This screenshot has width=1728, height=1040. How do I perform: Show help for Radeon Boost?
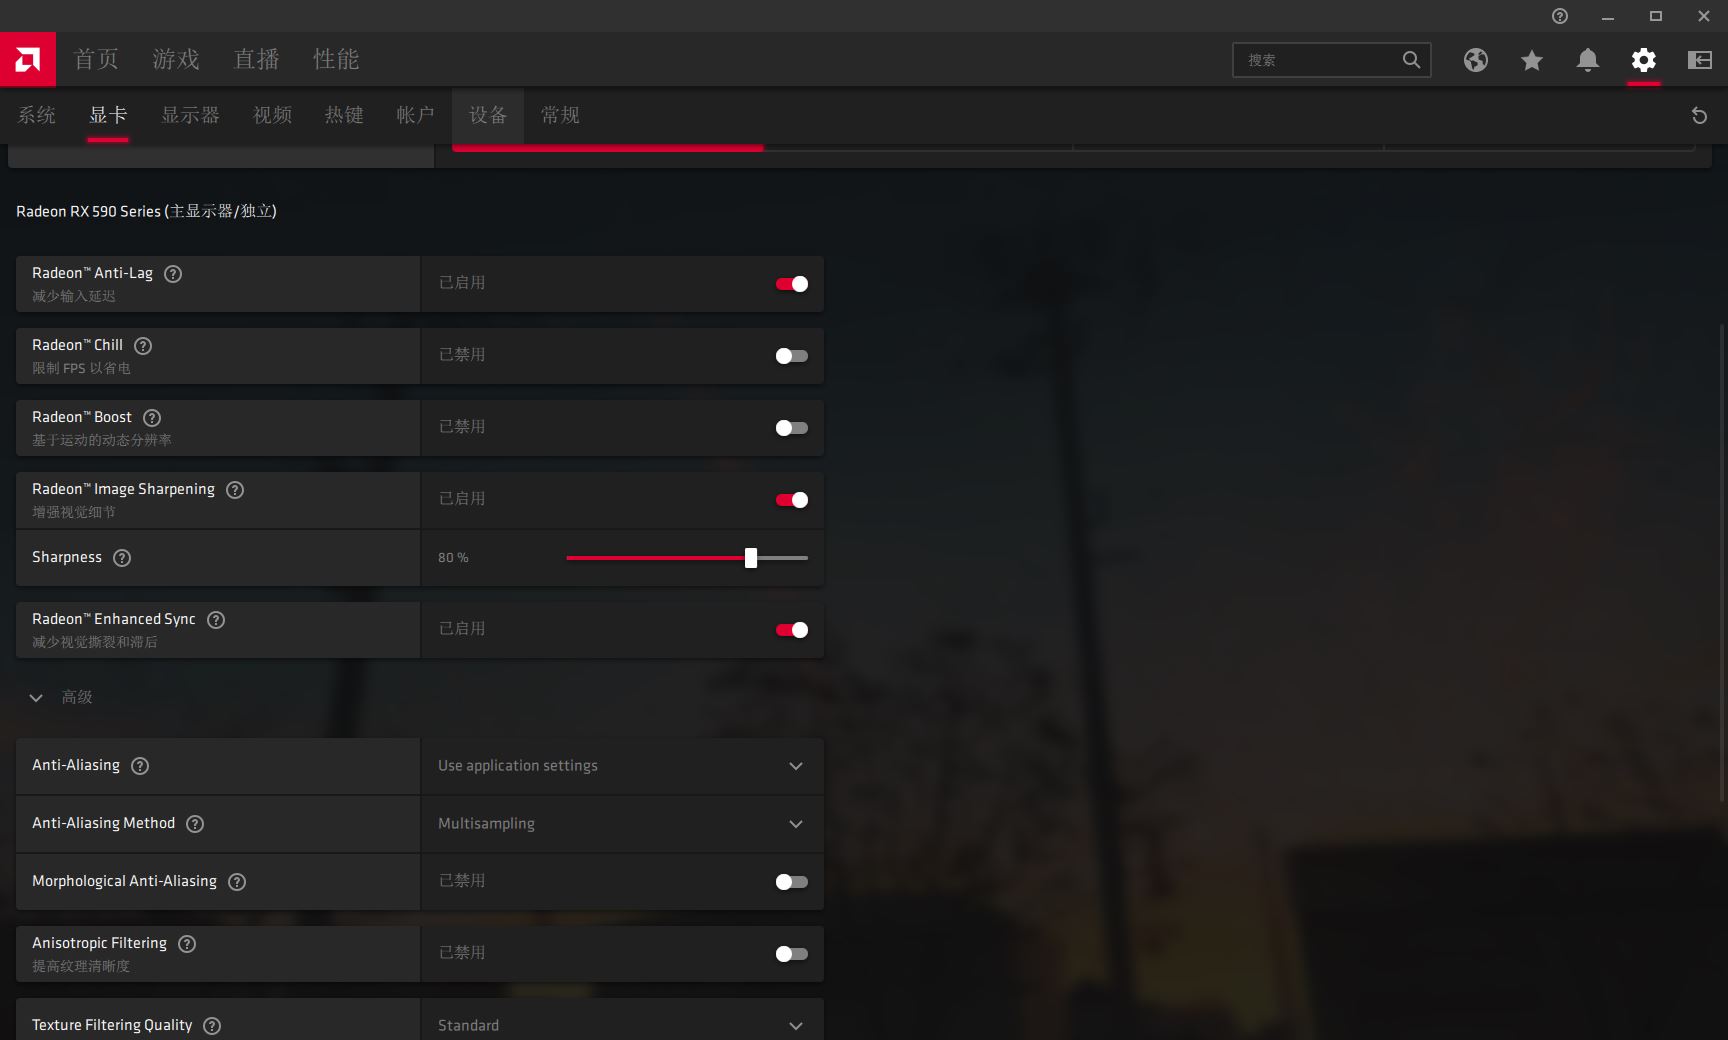152,418
